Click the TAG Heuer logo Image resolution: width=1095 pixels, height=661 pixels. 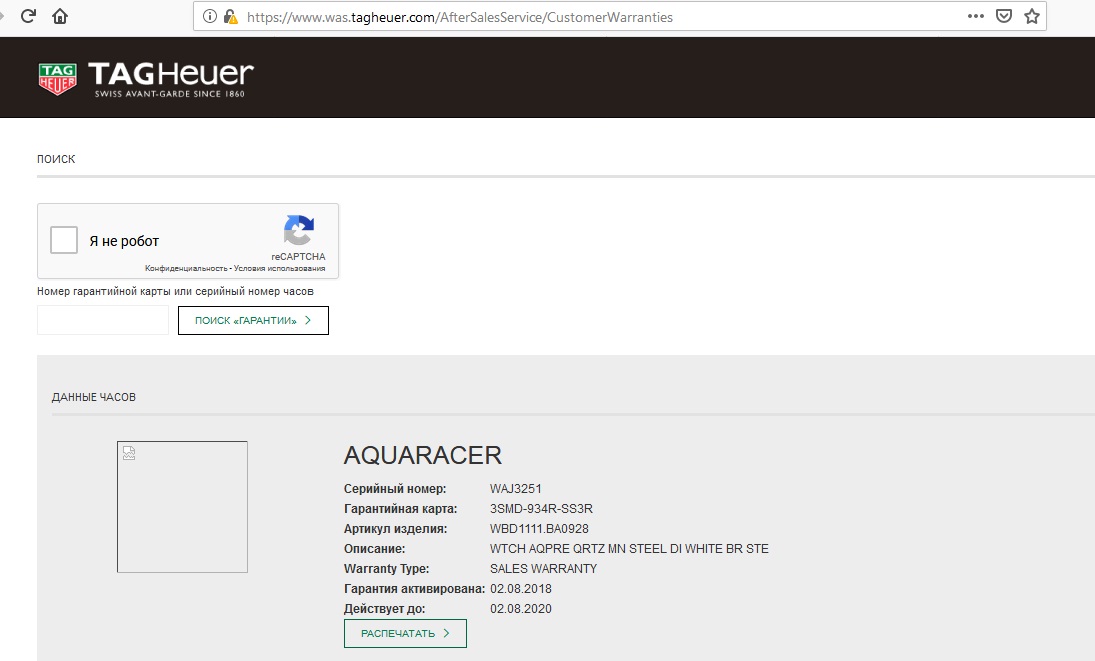146,78
